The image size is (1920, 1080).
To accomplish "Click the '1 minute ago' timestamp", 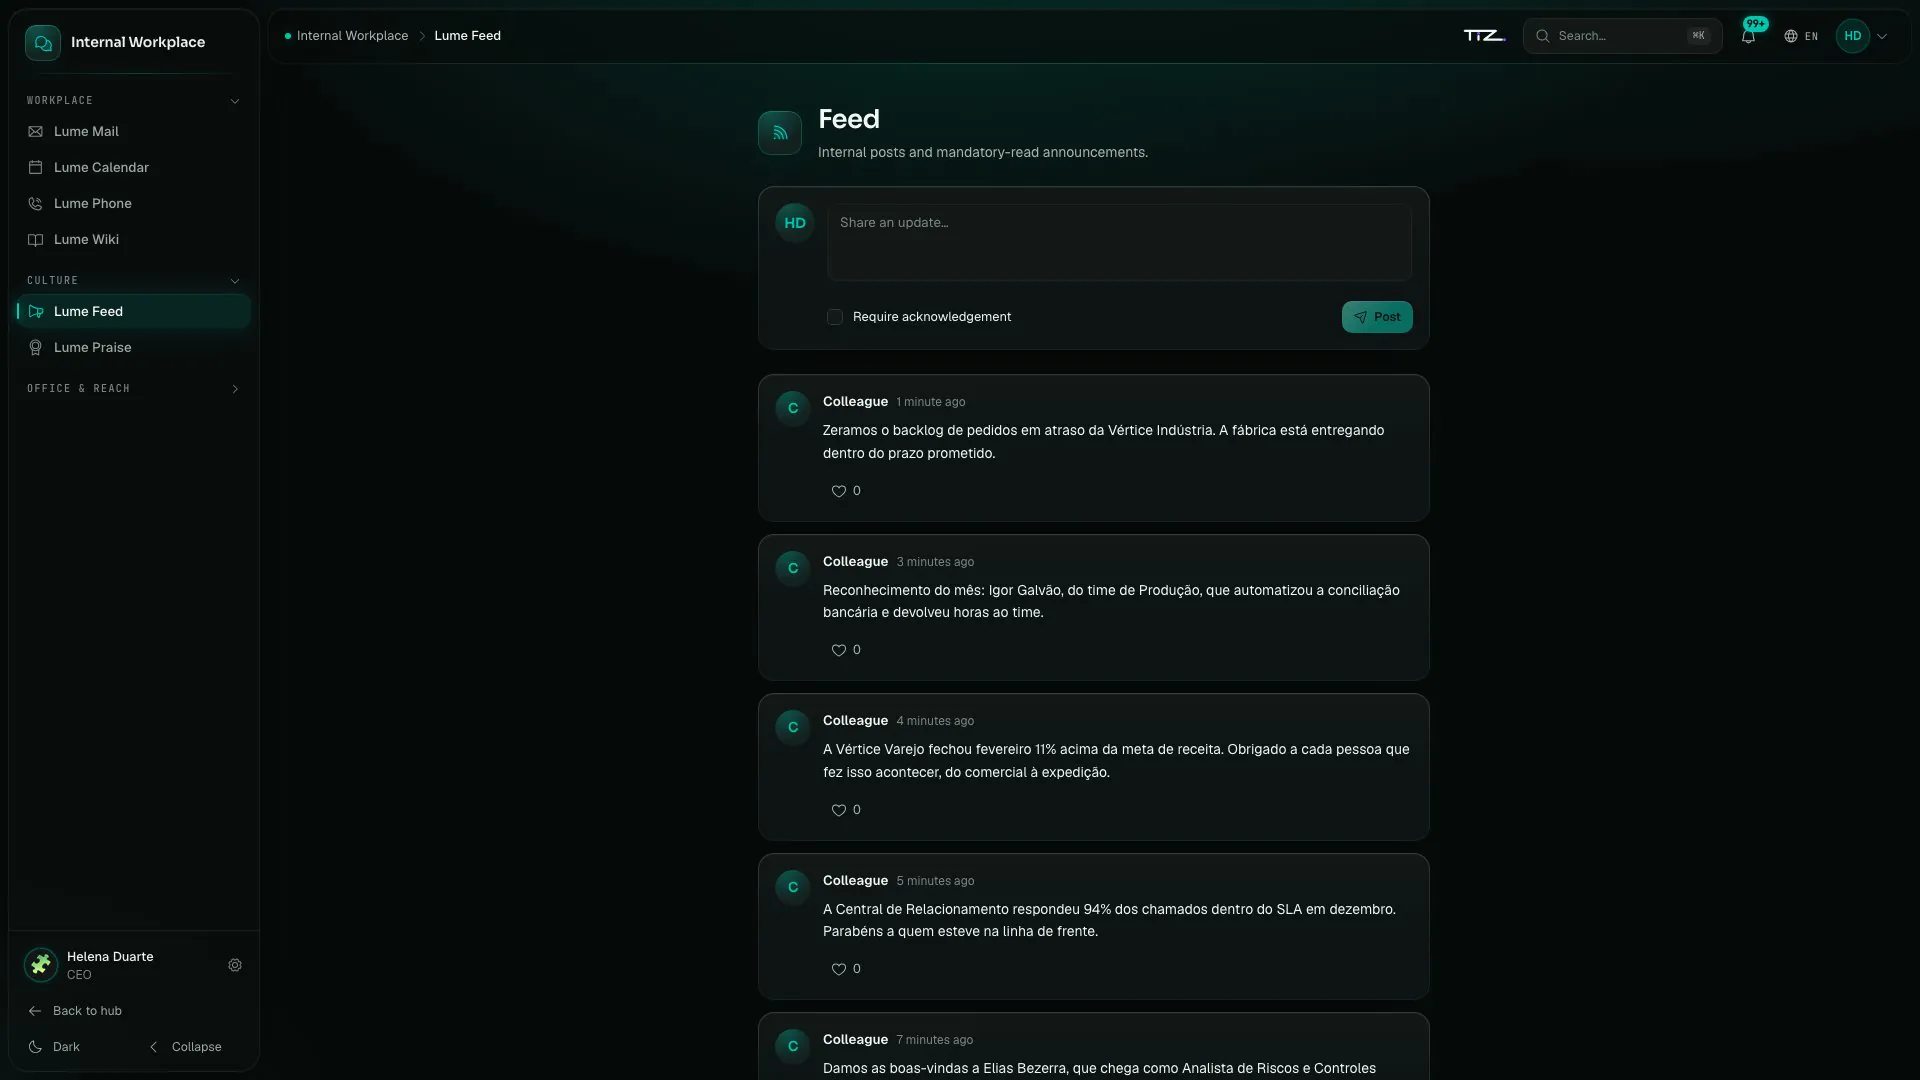I will click(931, 402).
